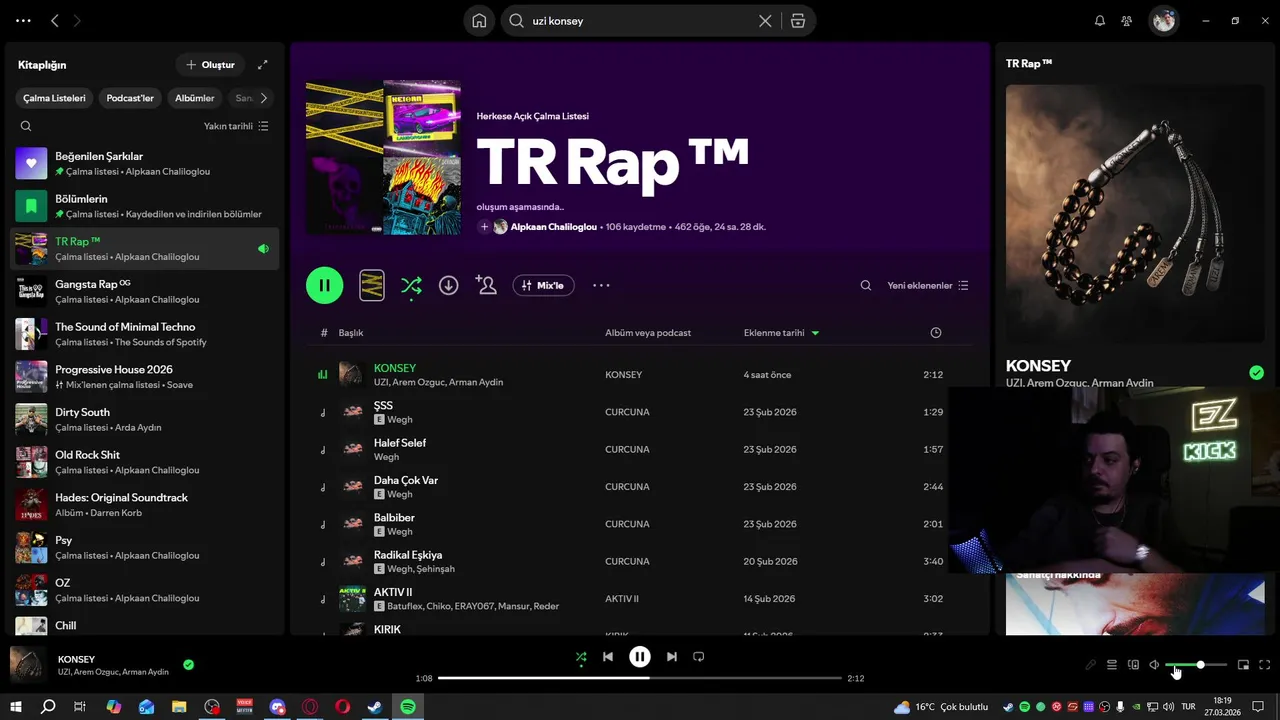1280x720 pixels.
Task: Click the playlist preview cover icon next to pause
Action: point(372,285)
